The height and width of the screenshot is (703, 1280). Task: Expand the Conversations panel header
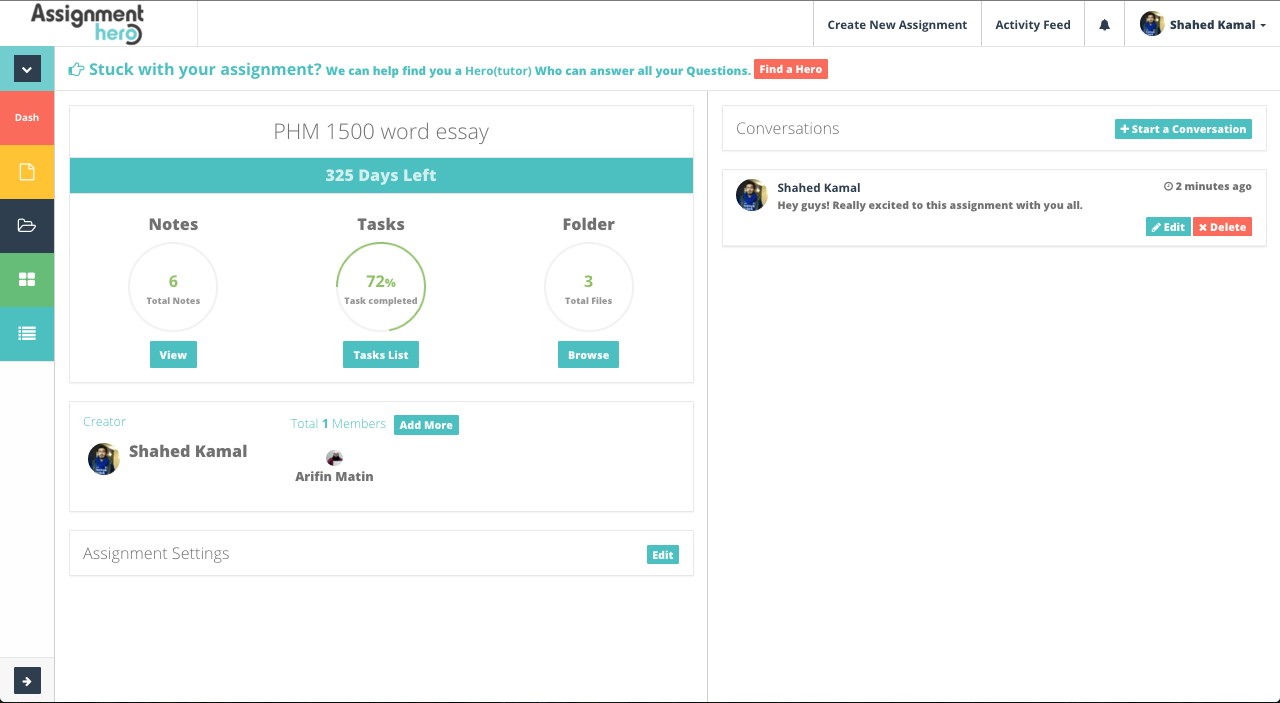point(788,128)
